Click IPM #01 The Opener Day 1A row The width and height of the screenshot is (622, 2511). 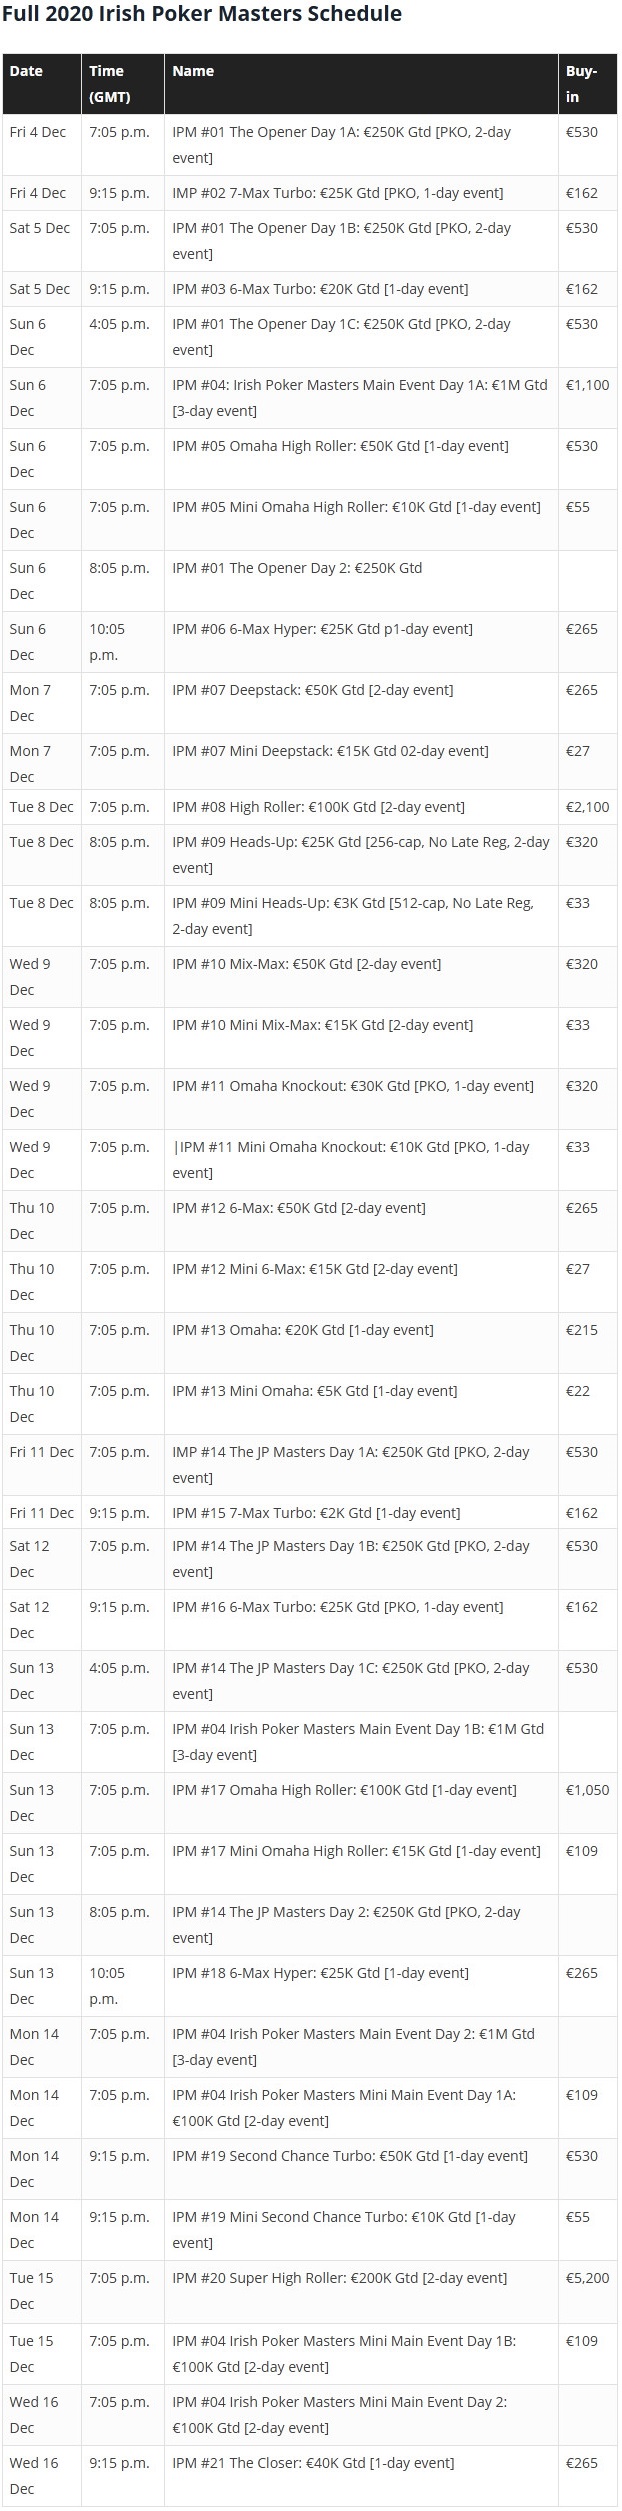tap(310, 145)
